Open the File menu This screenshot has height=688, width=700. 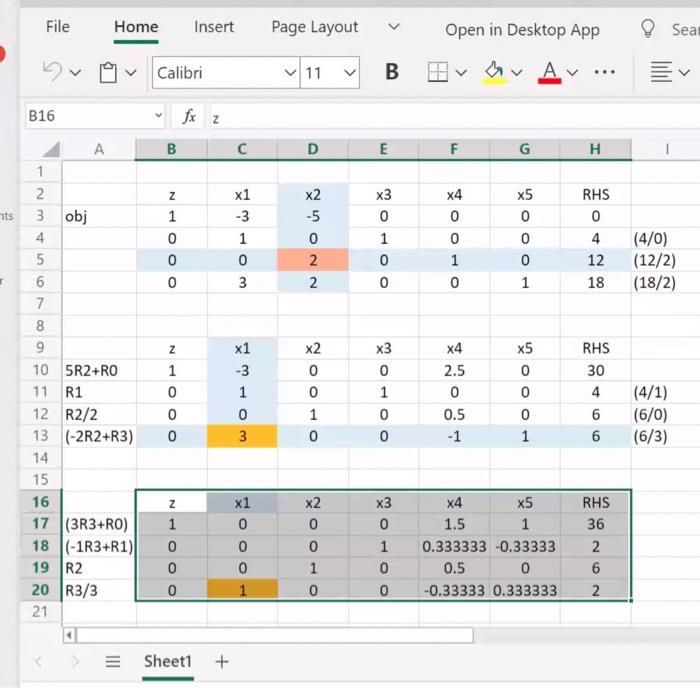58,27
